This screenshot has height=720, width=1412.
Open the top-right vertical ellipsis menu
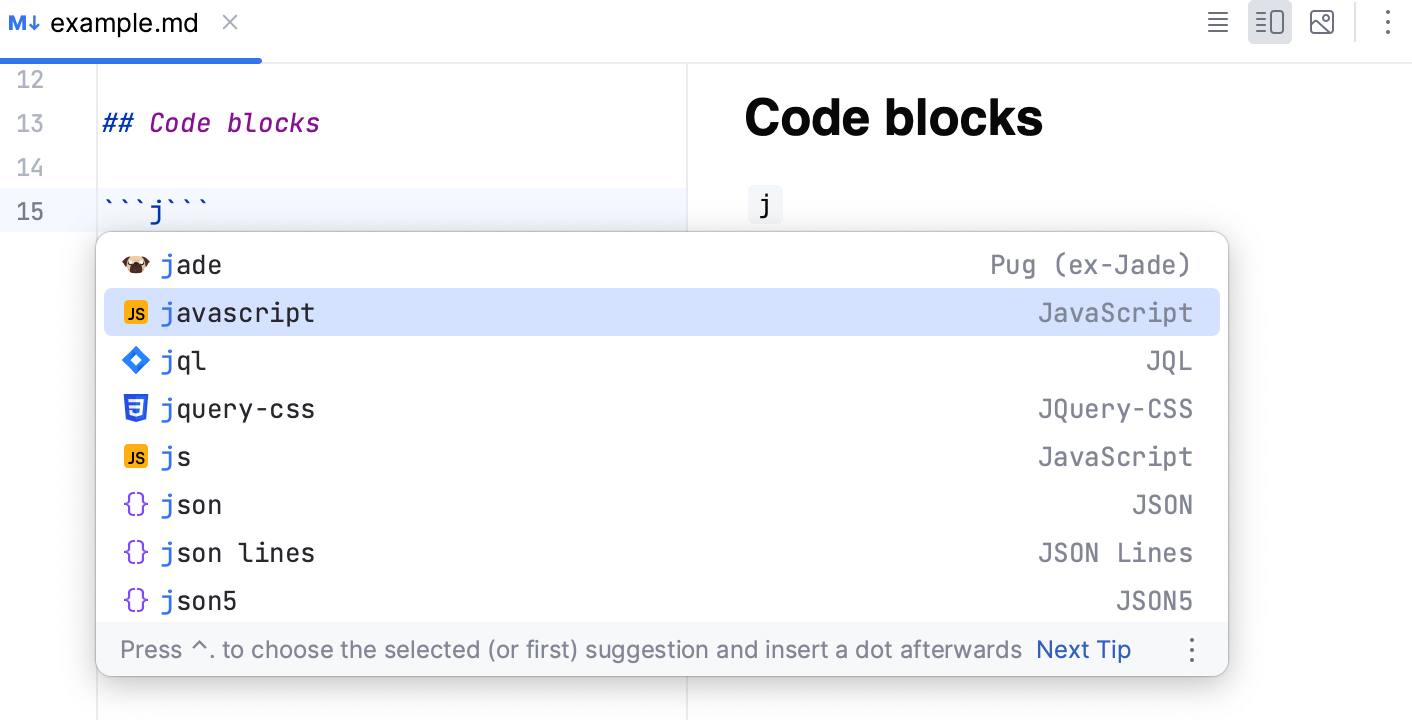click(x=1388, y=22)
